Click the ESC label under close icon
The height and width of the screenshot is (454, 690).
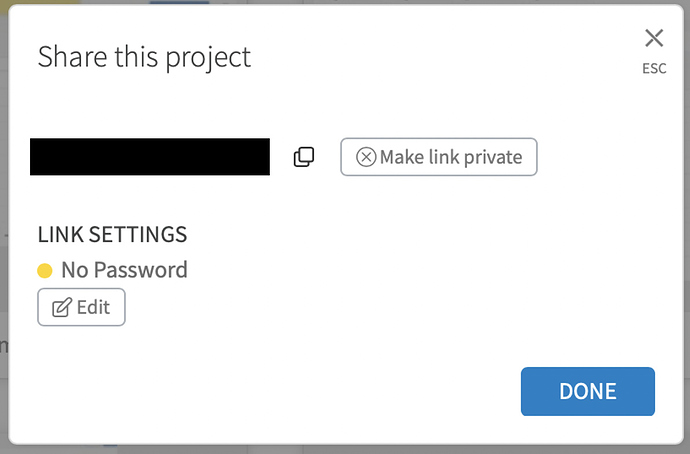tap(654, 70)
